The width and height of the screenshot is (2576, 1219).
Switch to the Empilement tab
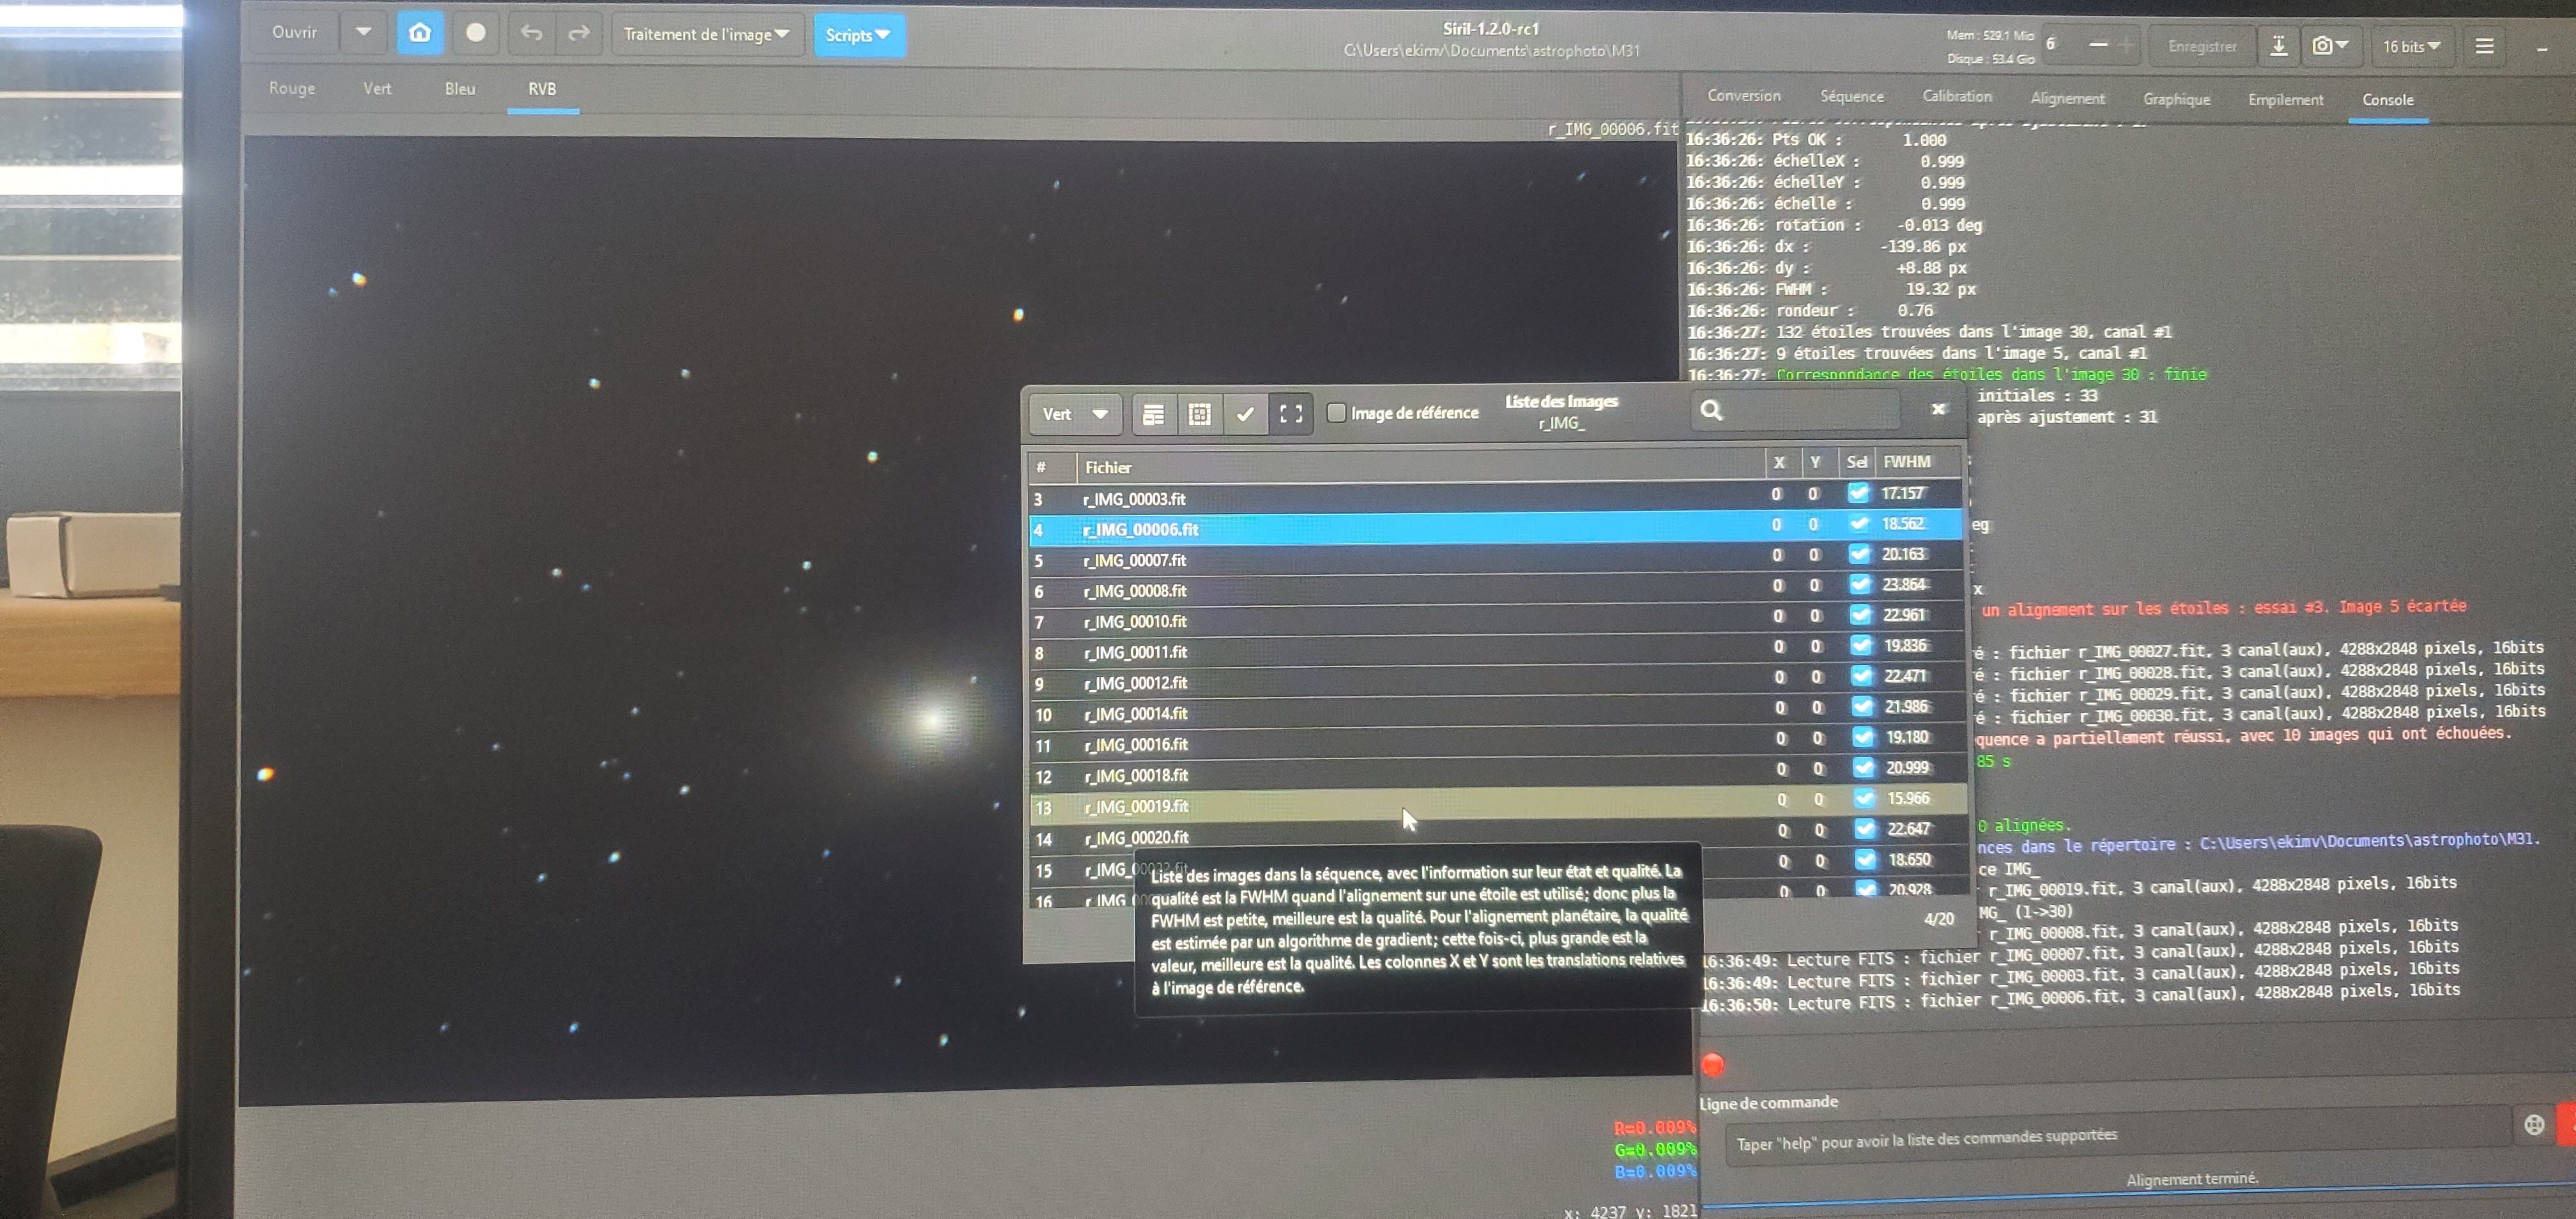click(x=2285, y=99)
